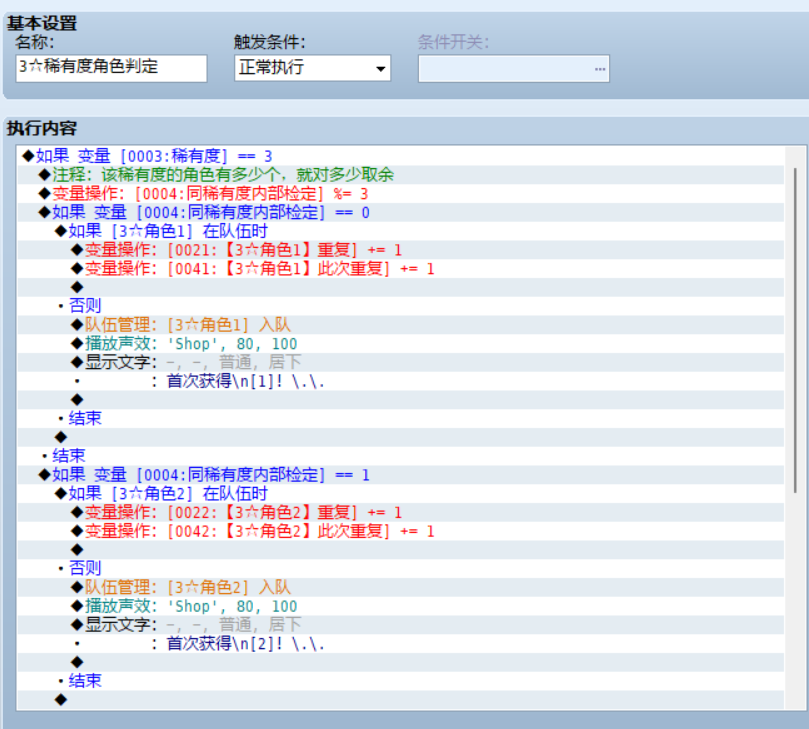Image resolution: width=809 pixels, height=729 pixels.
Task: Click the 名称 input field '3☆稀有度角色判定'
Action: pyautogui.click(x=111, y=68)
